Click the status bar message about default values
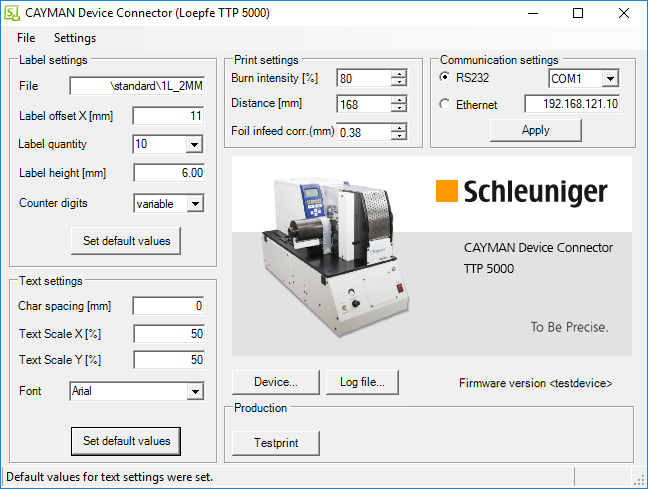Image resolution: width=648 pixels, height=489 pixels. click(110, 477)
